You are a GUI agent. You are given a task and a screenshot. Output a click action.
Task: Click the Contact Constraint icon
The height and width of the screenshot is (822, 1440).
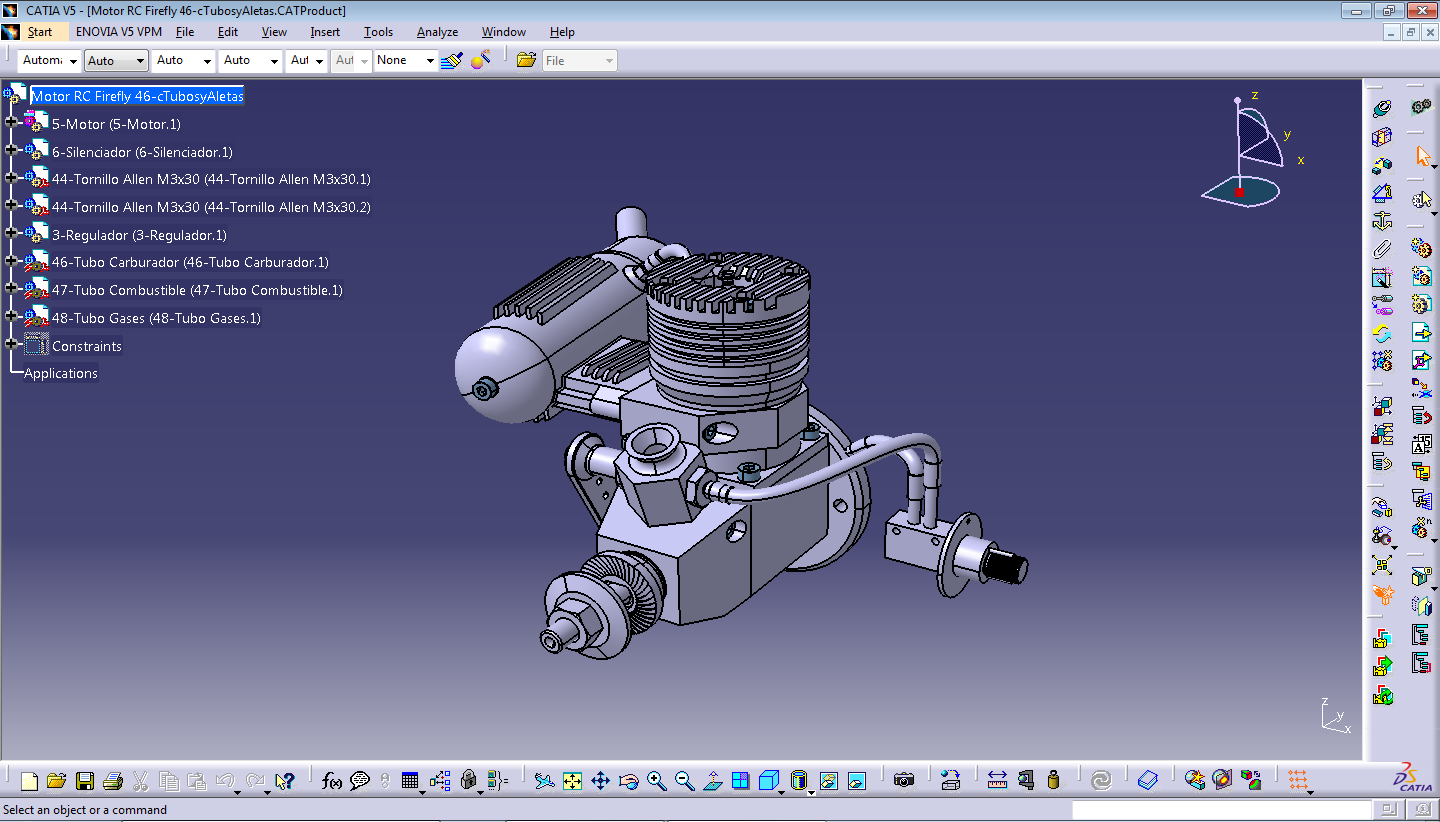1382,136
